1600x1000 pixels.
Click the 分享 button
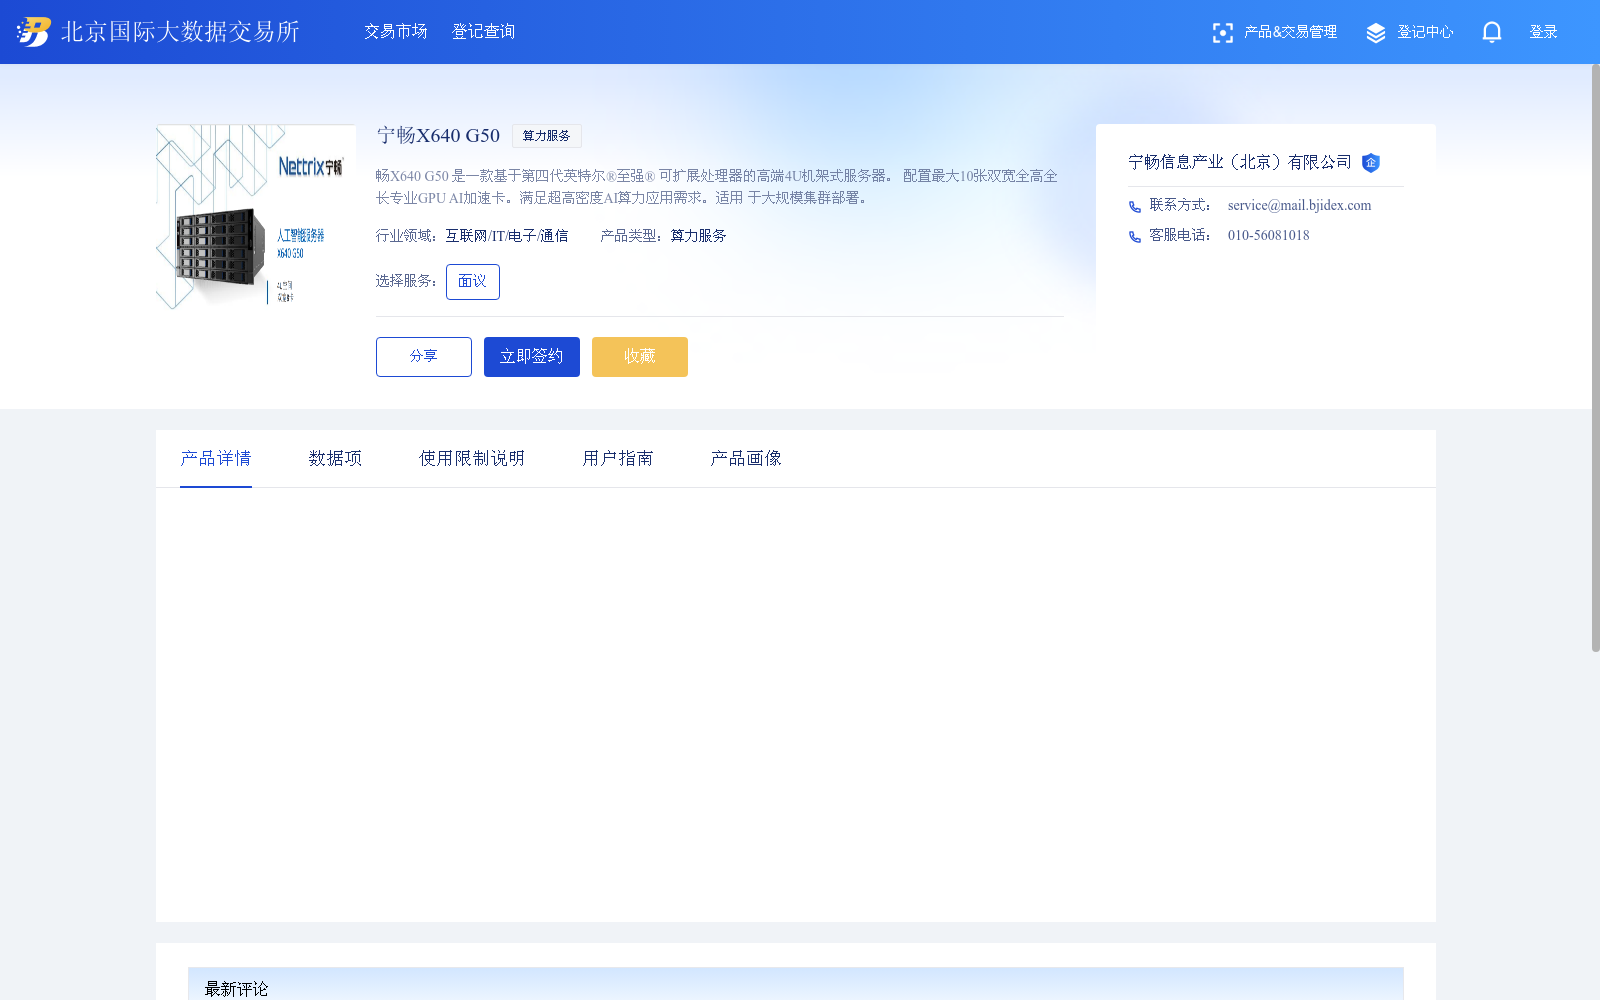(424, 357)
